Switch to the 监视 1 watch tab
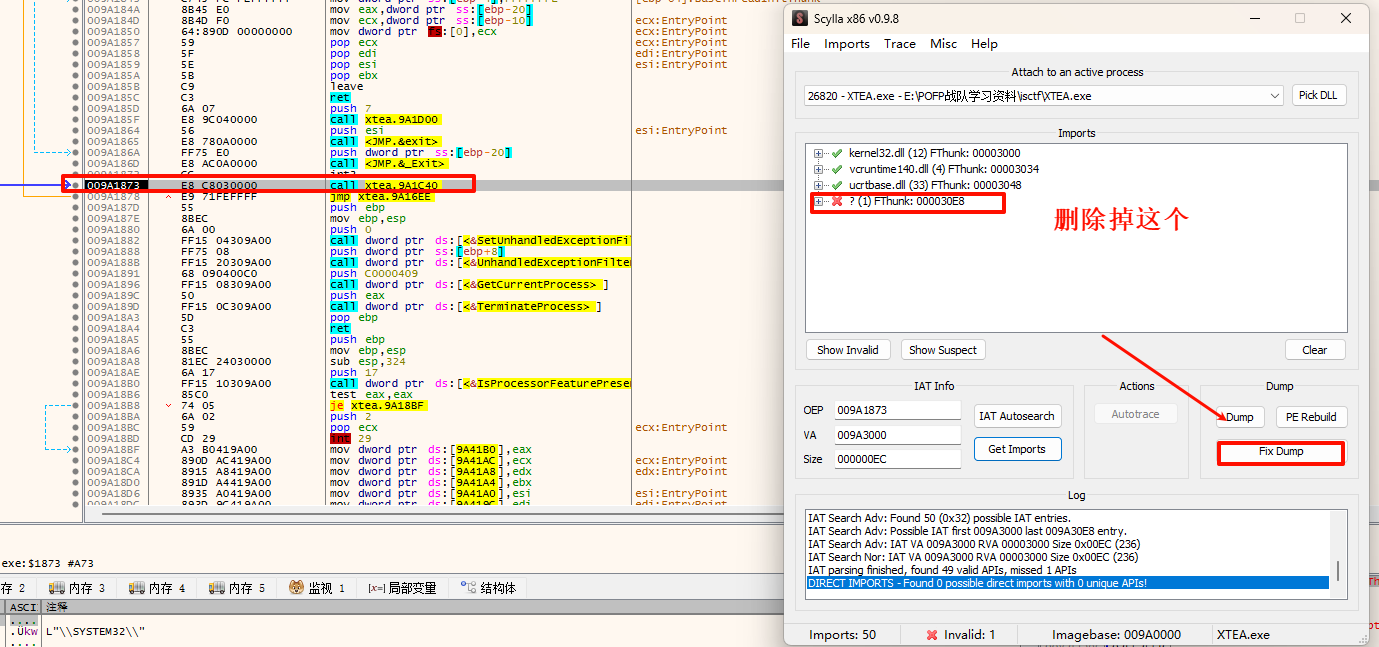This screenshot has width=1379, height=647. (x=317, y=588)
